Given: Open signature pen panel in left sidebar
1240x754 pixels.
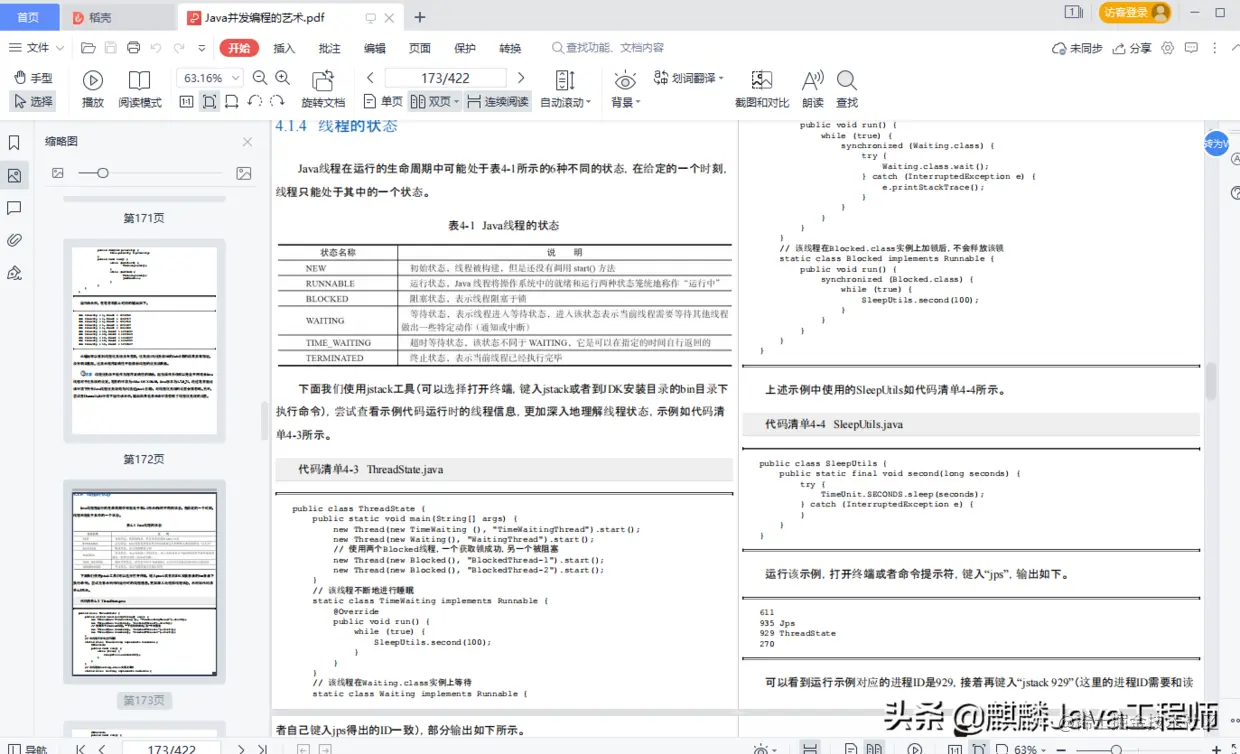Looking at the screenshot, I should click(x=14, y=273).
